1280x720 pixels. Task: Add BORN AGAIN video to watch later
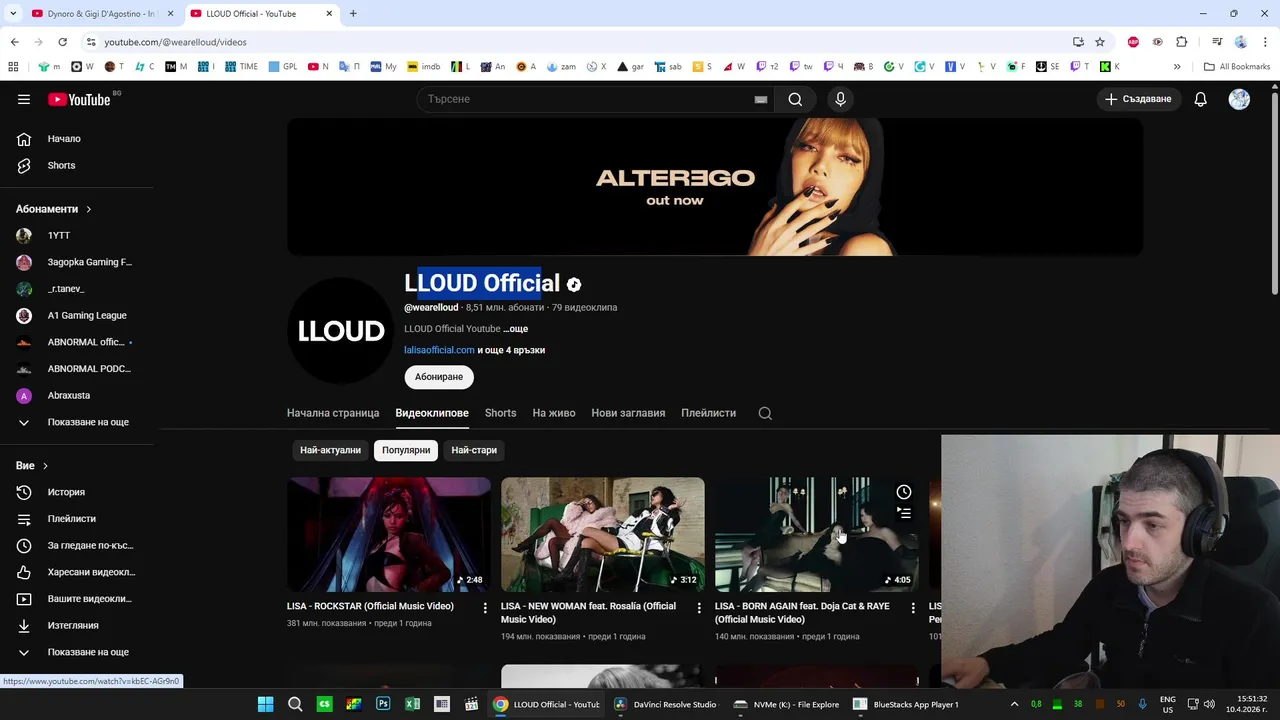pos(904,492)
